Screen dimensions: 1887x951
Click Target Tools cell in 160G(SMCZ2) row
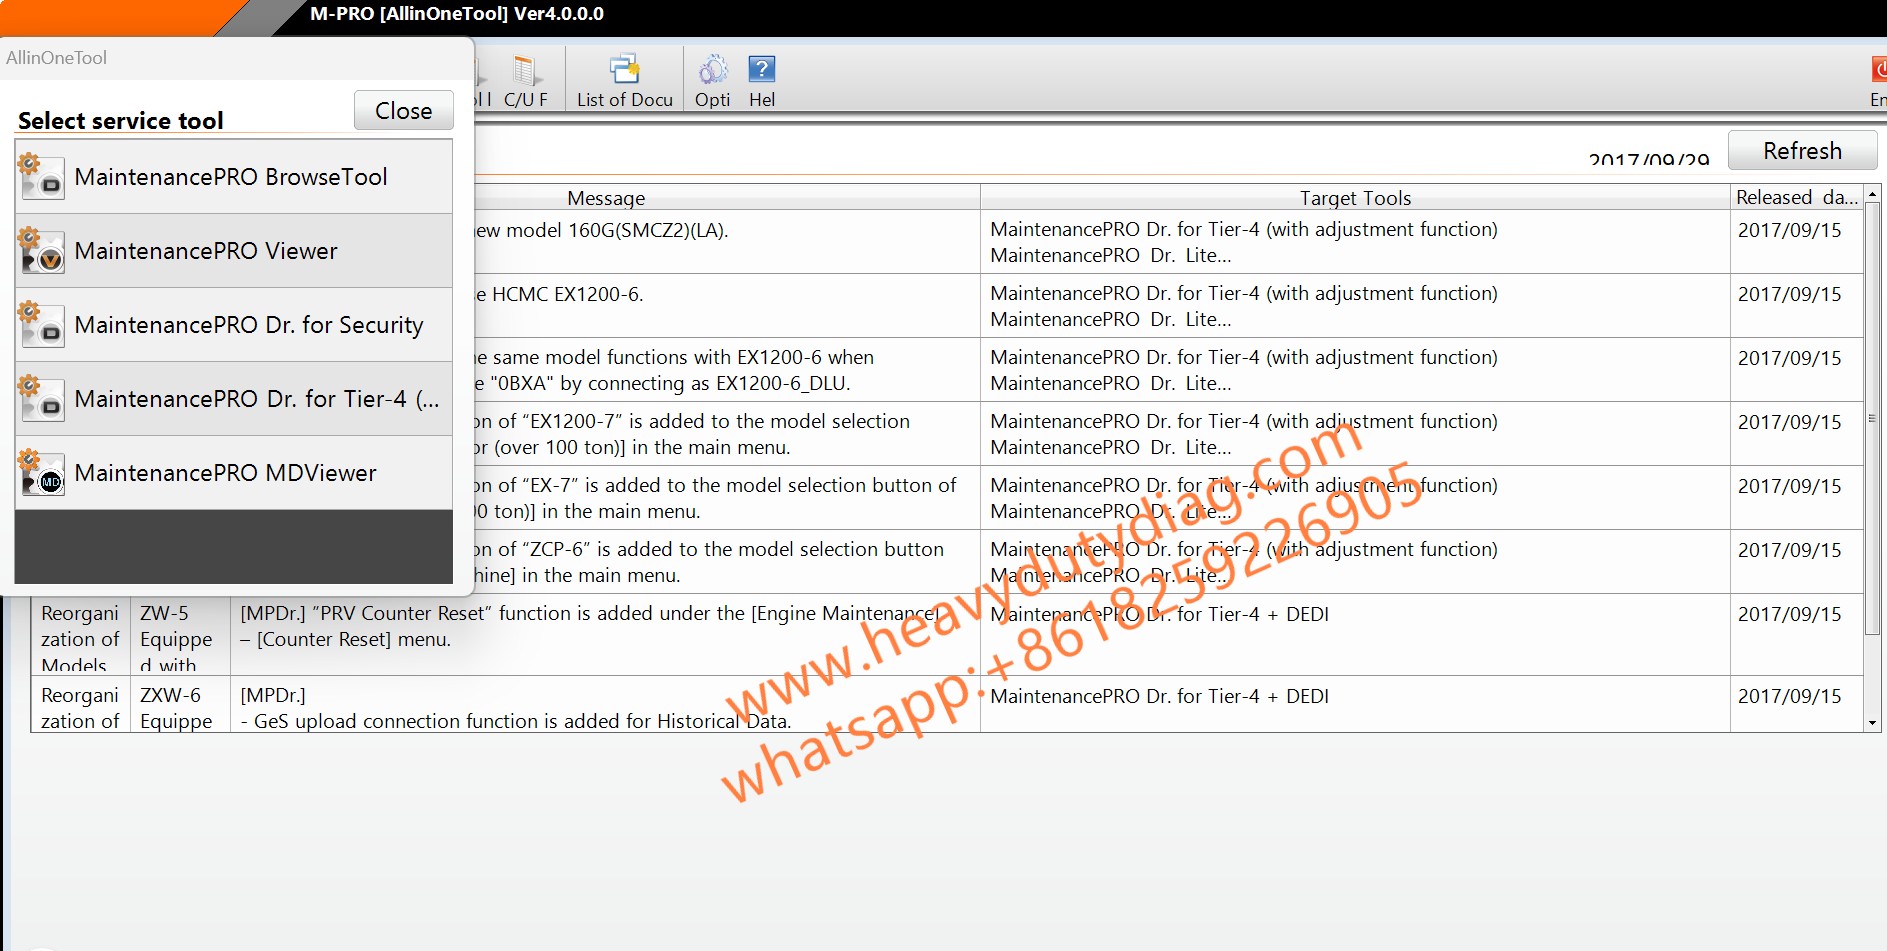pos(1355,242)
